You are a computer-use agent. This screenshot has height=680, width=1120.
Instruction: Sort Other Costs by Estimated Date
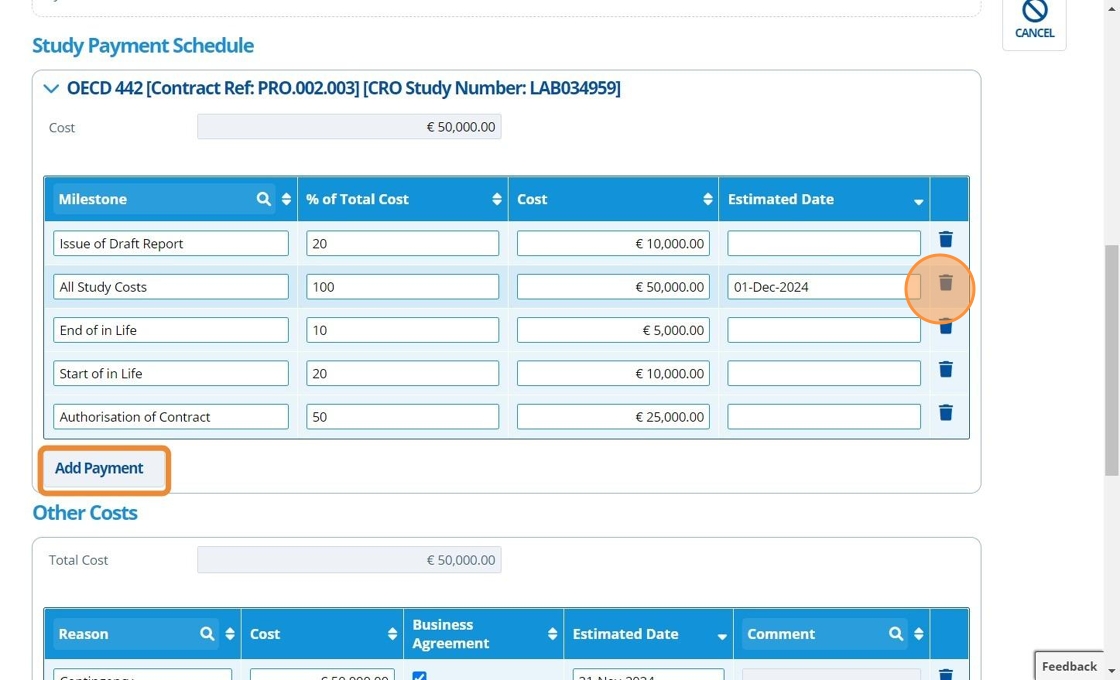click(x=721, y=636)
